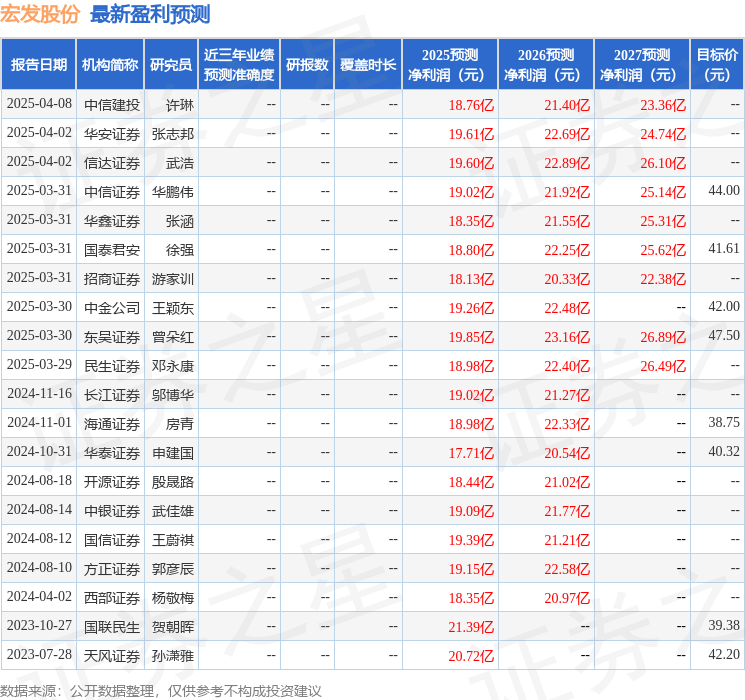Click the target price 39.38
The width and height of the screenshot is (745, 700).
(x=724, y=625)
